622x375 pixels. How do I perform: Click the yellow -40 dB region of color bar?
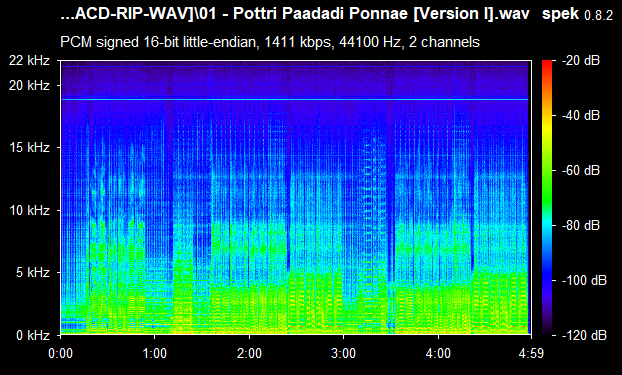tap(547, 116)
